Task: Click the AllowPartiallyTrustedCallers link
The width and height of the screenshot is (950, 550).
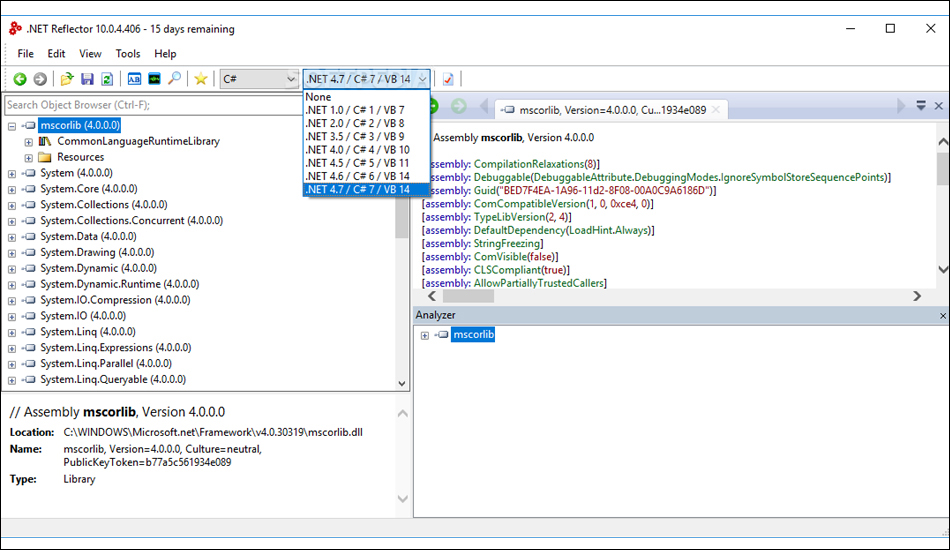Action: (539, 283)
